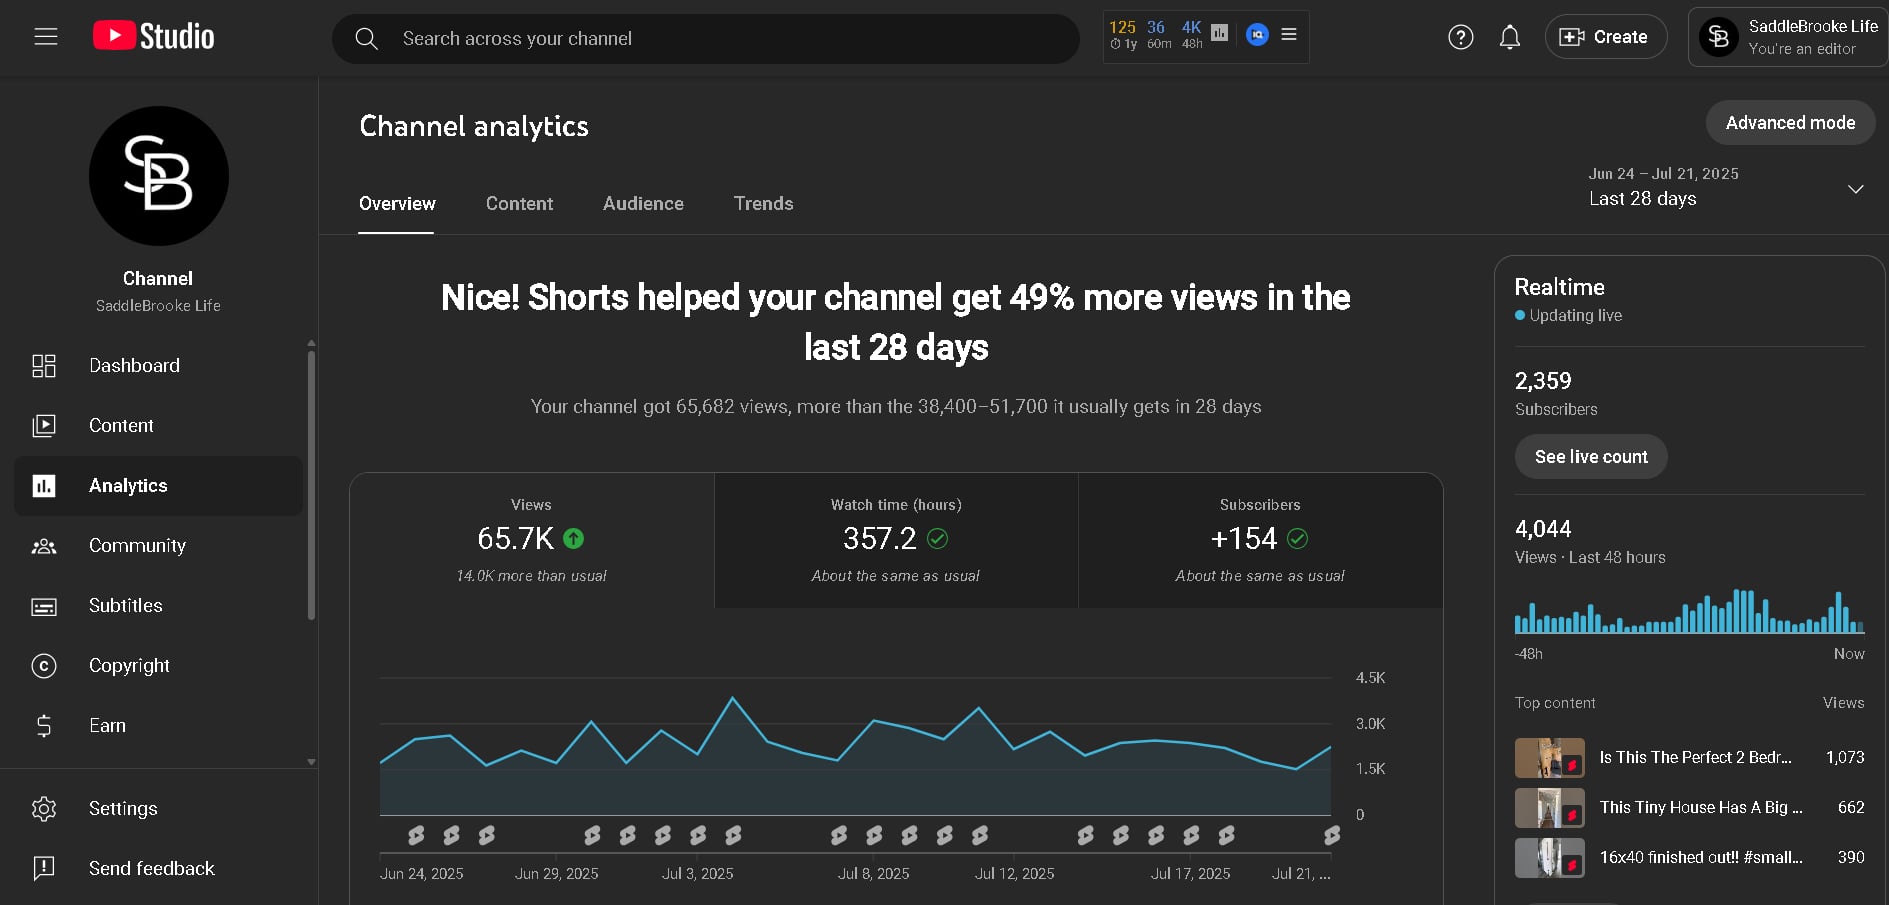Click the 4,044 views last 48 hours figure
This screenshot has height=905, width=1889.
coord(1543,529)
